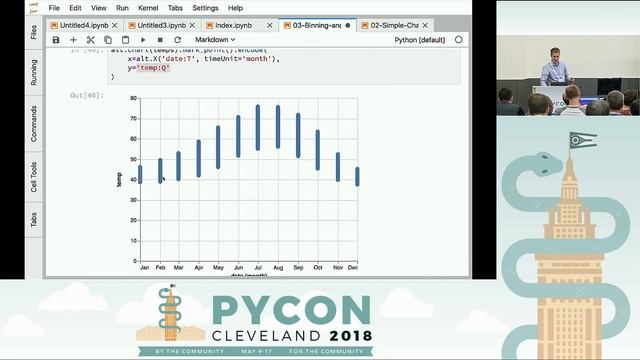Switch to the Index.ipynb tab
This screenshot has height=360, width=640.
pos(233,25)
